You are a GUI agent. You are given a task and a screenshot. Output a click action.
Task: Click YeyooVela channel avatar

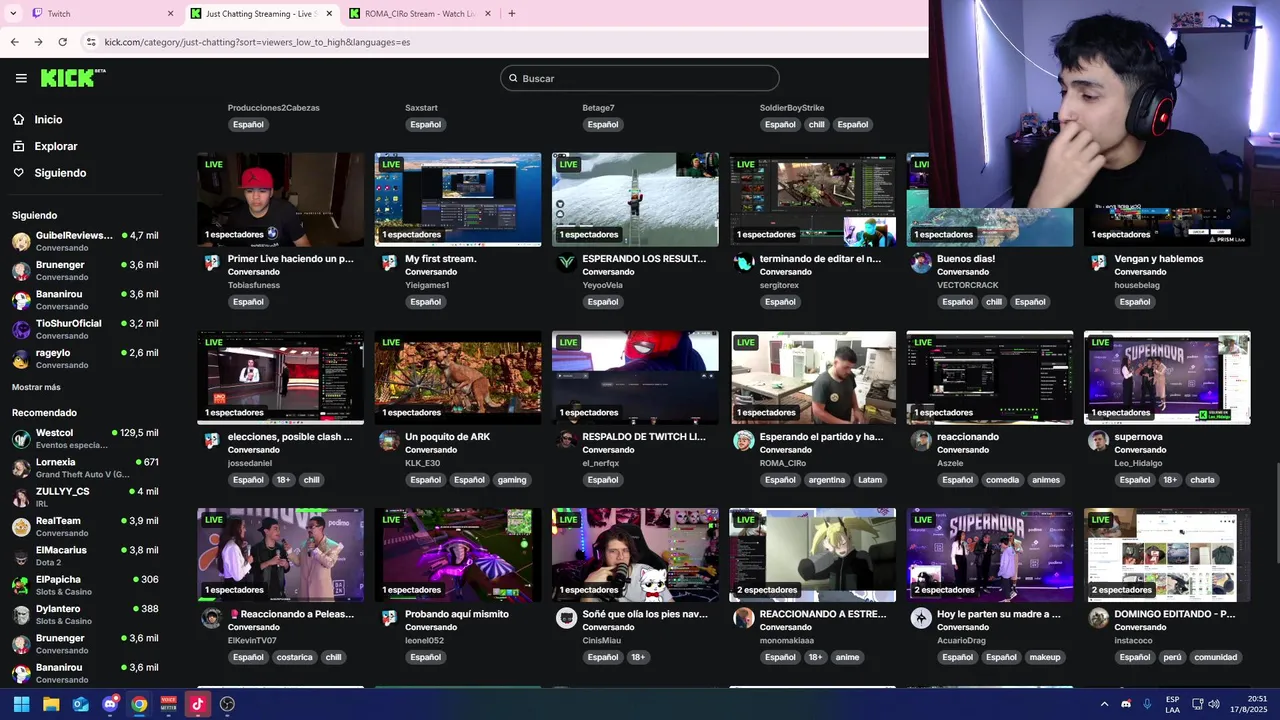coord(566,263)
